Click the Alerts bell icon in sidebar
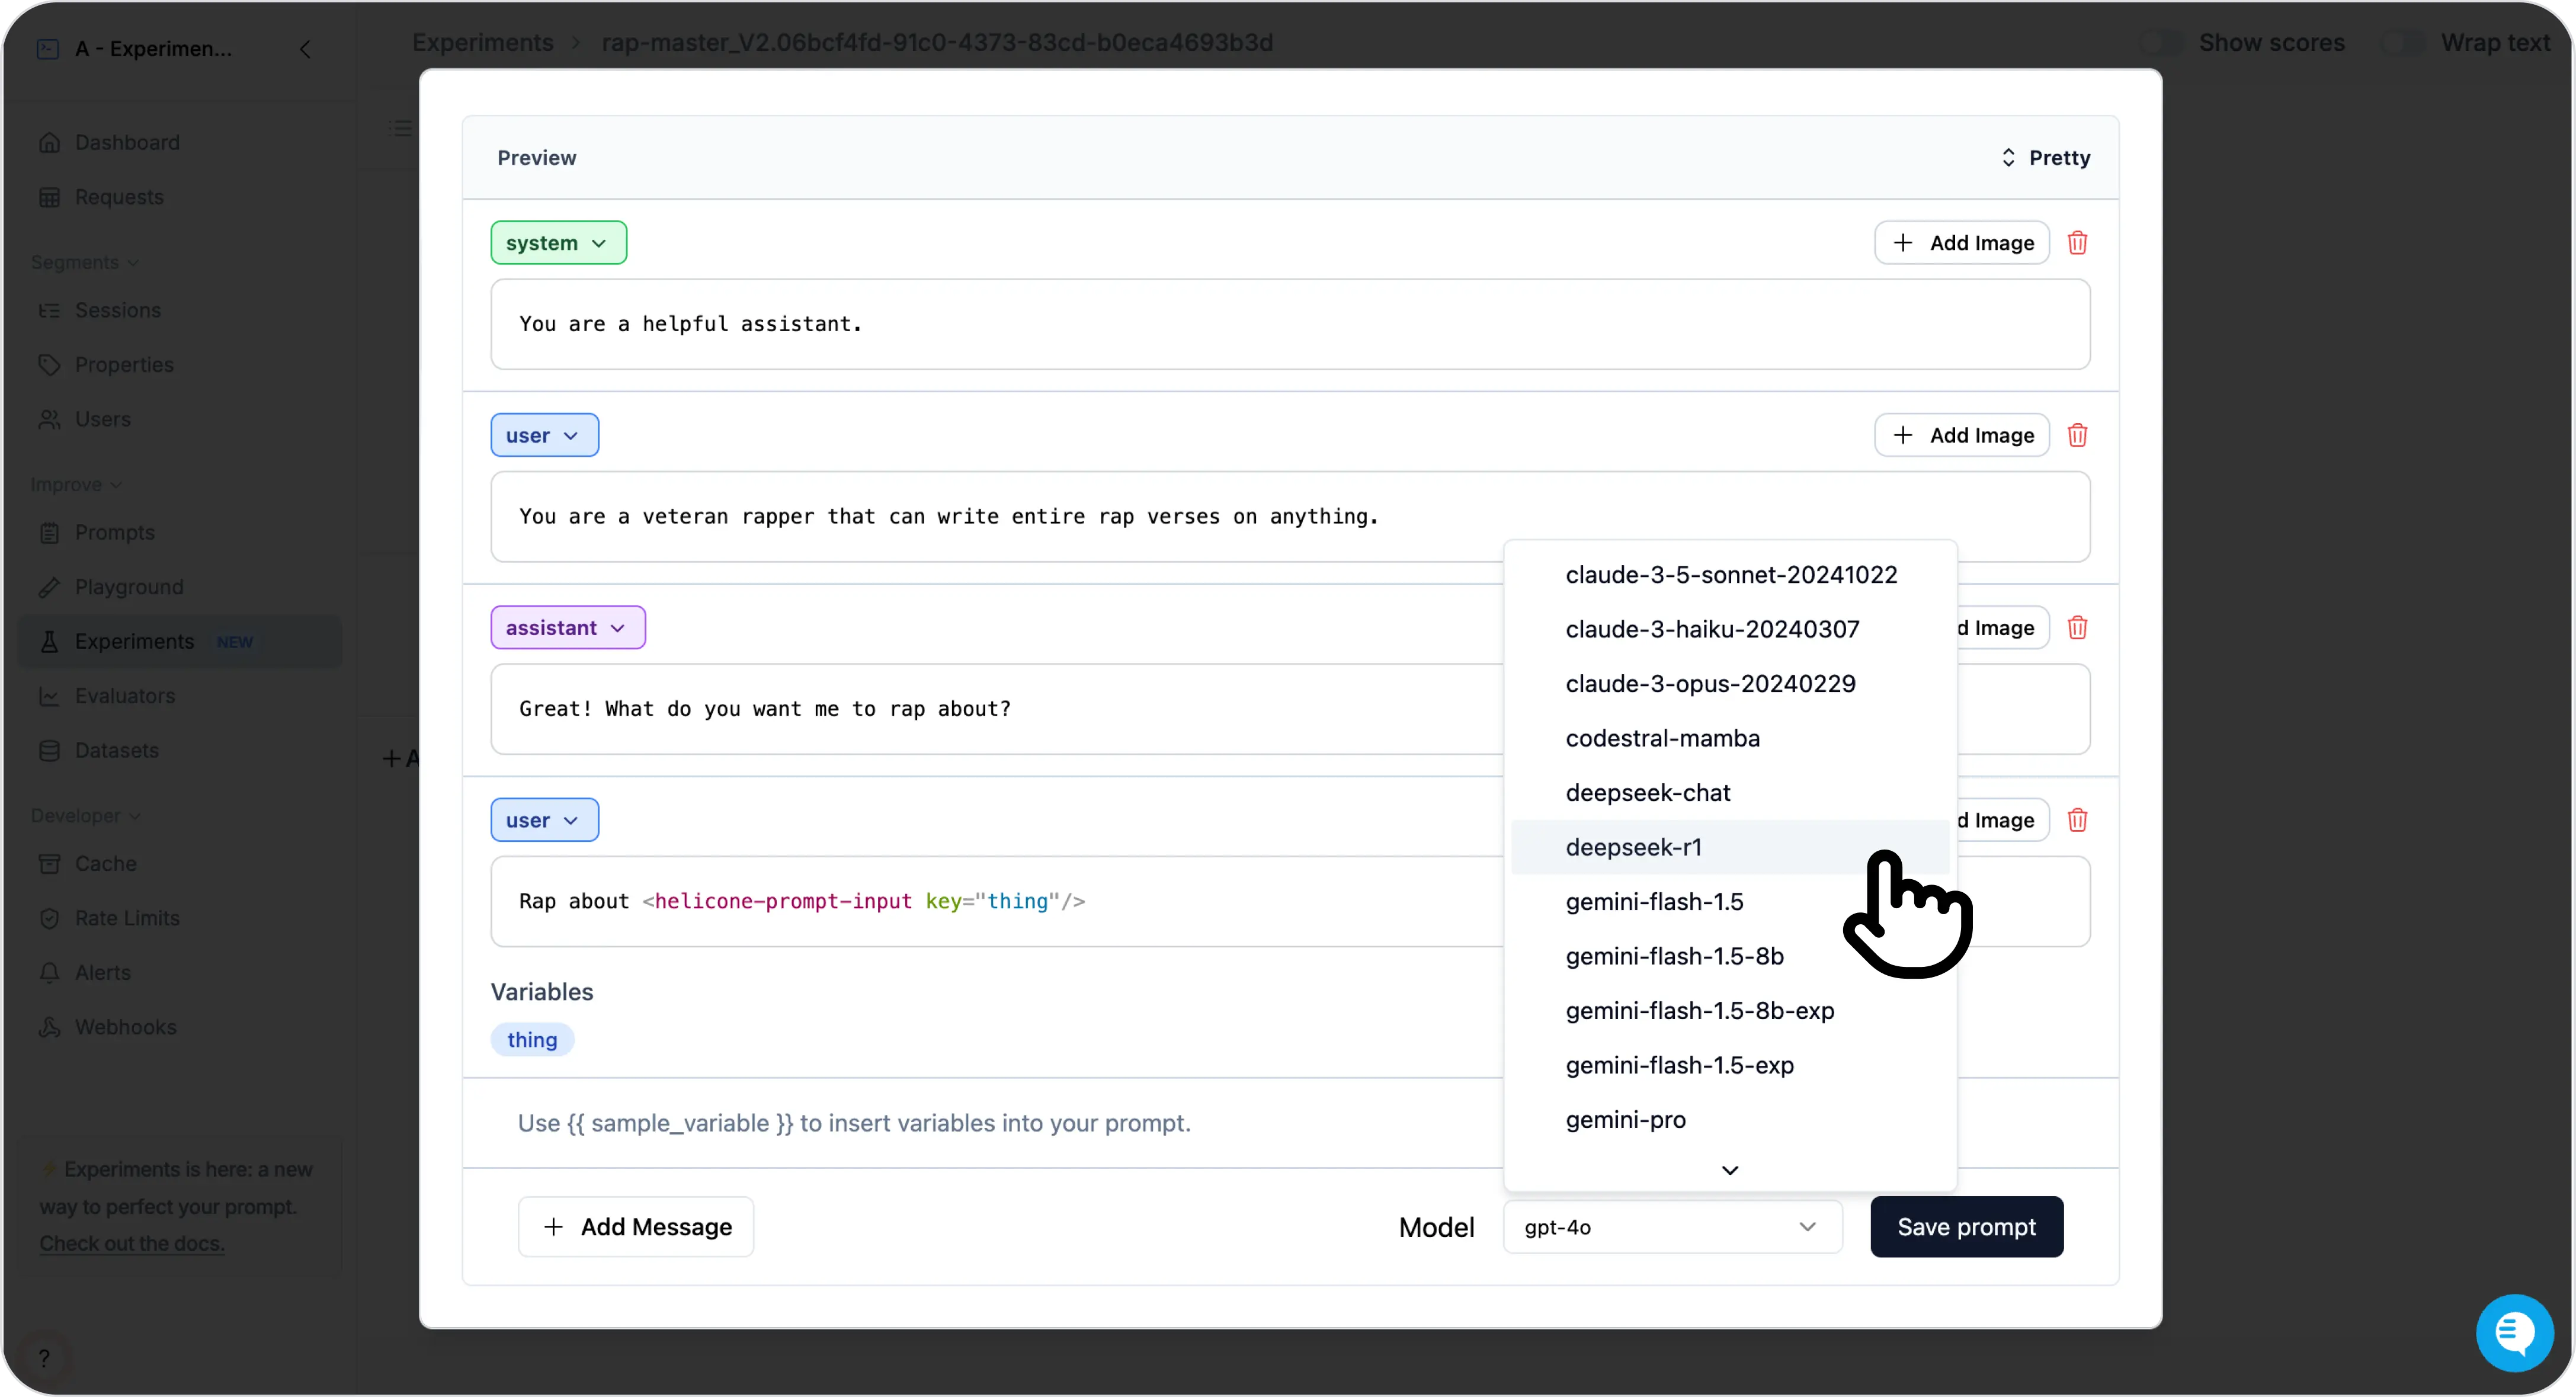 (49, 972)
